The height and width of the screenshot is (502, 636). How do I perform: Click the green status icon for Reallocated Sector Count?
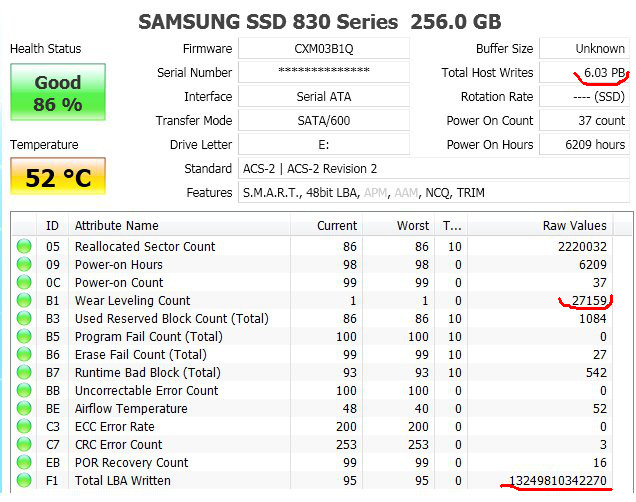pyautogui.click(x=24, y=247)
